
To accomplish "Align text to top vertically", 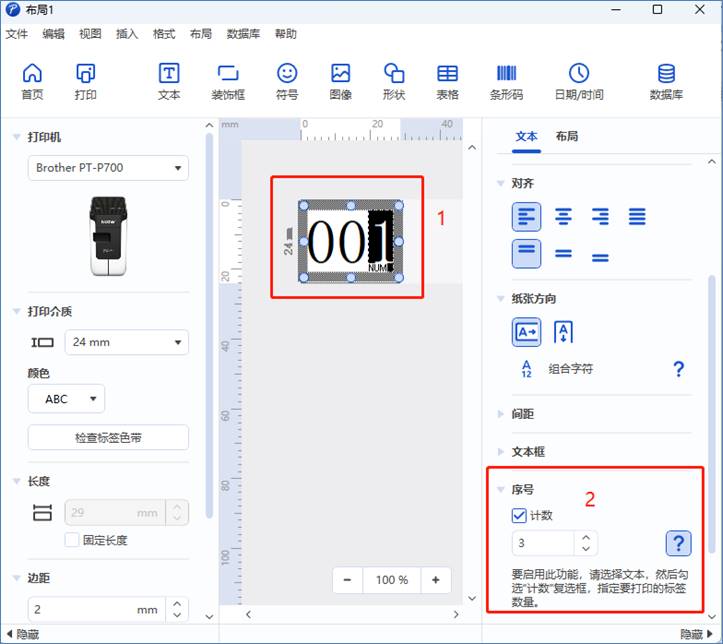I will 526,254.
